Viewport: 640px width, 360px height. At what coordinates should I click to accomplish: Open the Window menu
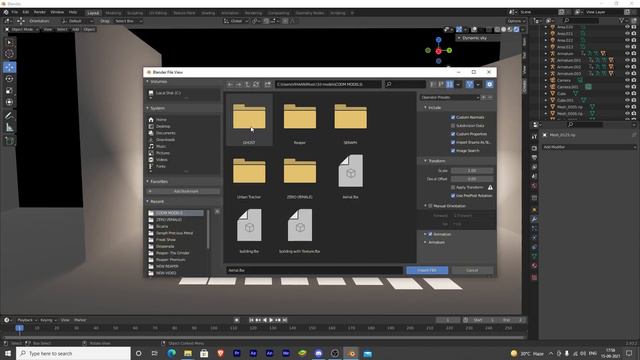pyautogui.click(x=57, y=12)
